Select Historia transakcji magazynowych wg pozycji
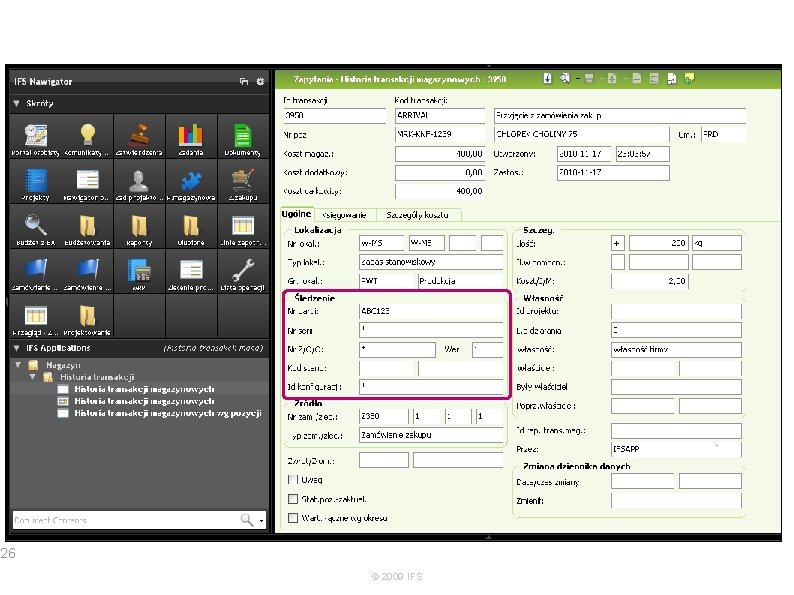Image resolution: width=794 pixels, height=595 pixels. pos(168,413)
